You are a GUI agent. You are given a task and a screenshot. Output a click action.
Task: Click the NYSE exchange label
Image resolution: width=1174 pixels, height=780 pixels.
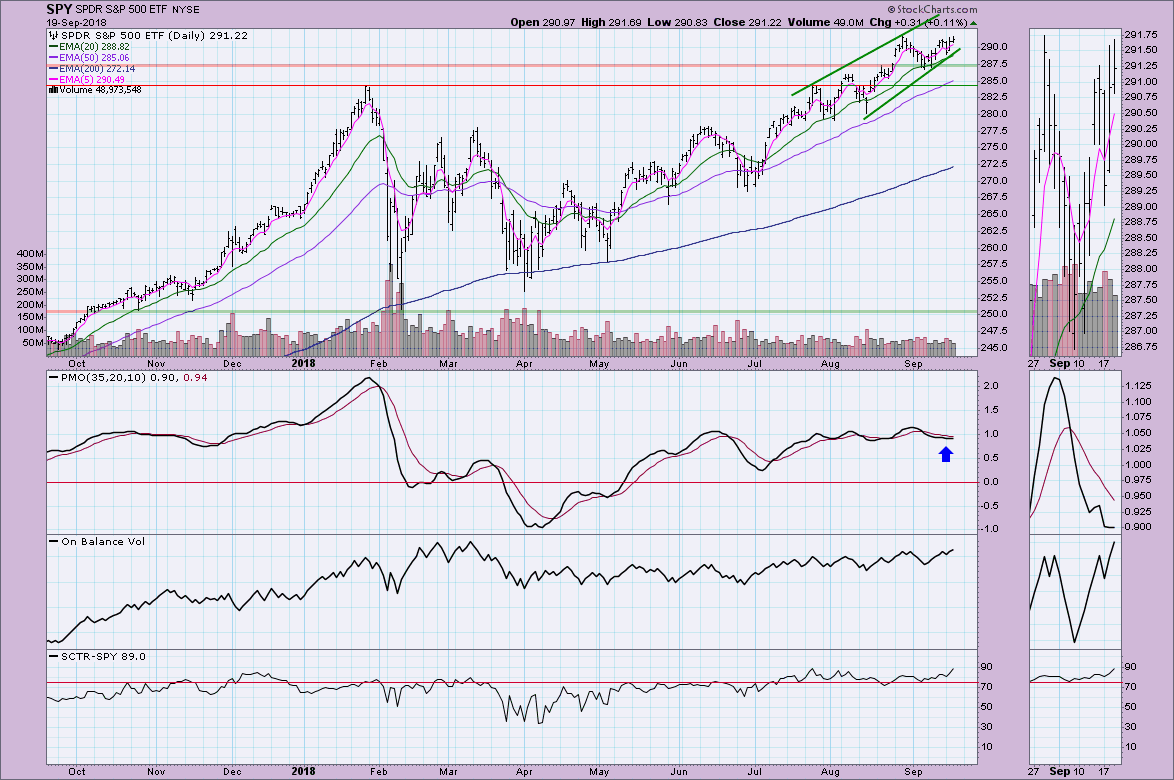coord(186,10)
